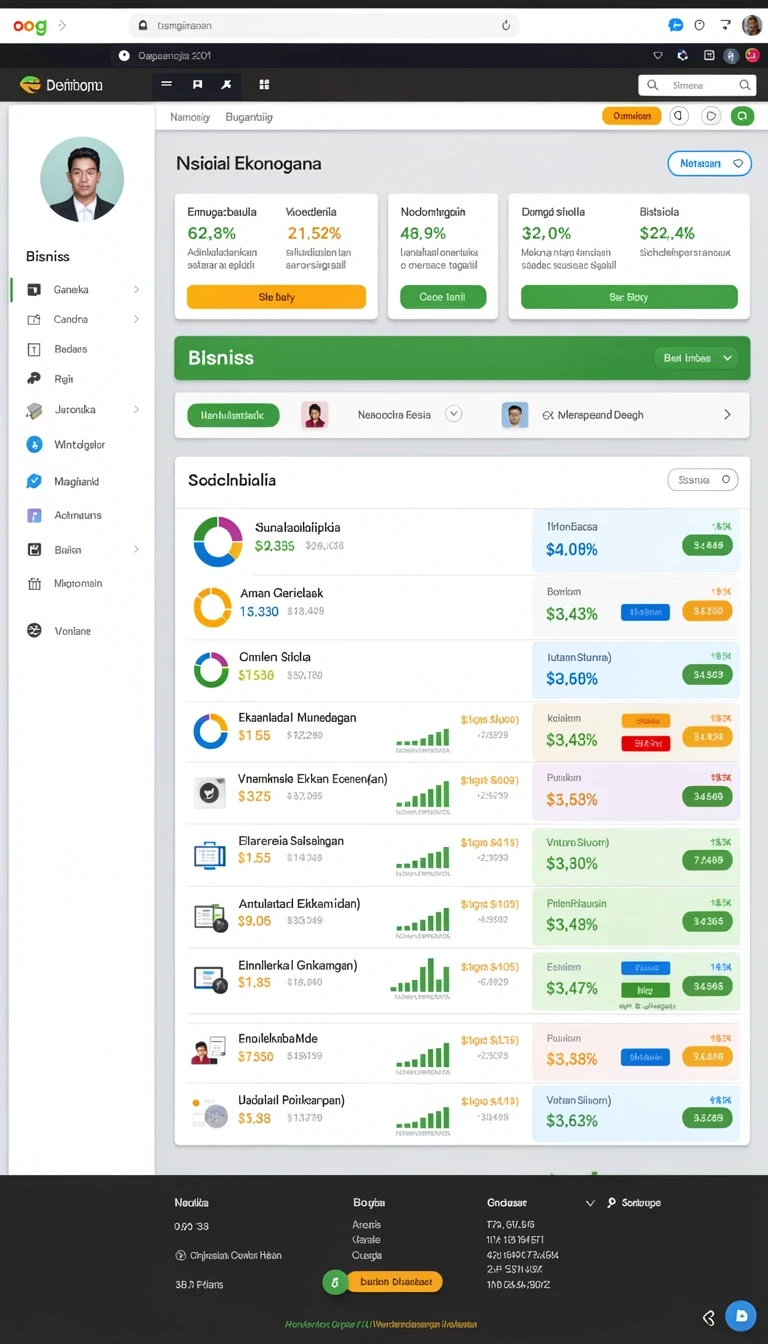The image size is (768, 1344).
Task: Click the green round icon beside Omoisan
Action: [742, 116]
